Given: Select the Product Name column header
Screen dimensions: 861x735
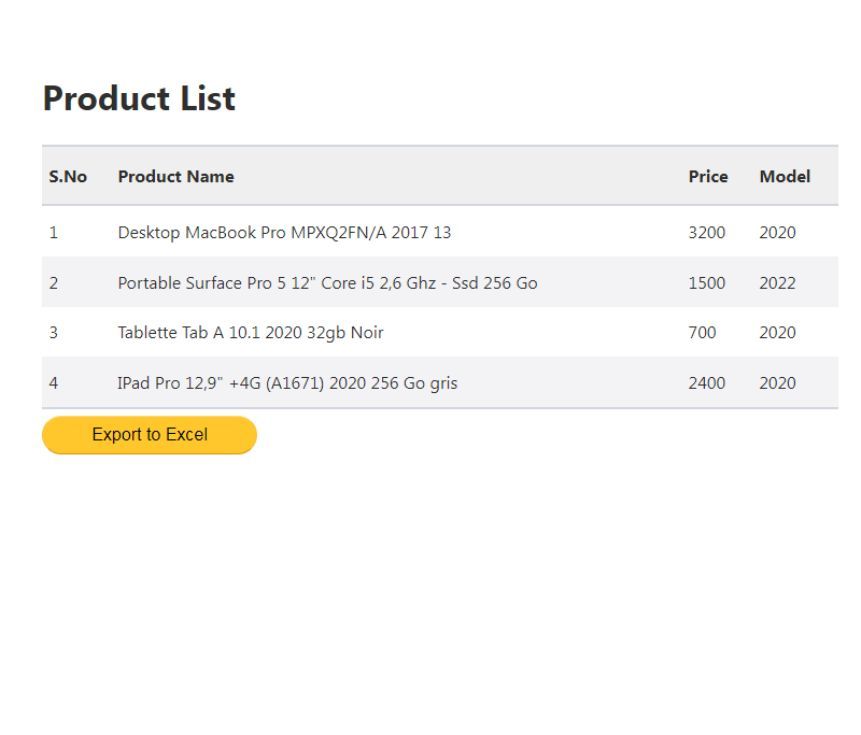Looking at the screenshot, I should 176,177.
